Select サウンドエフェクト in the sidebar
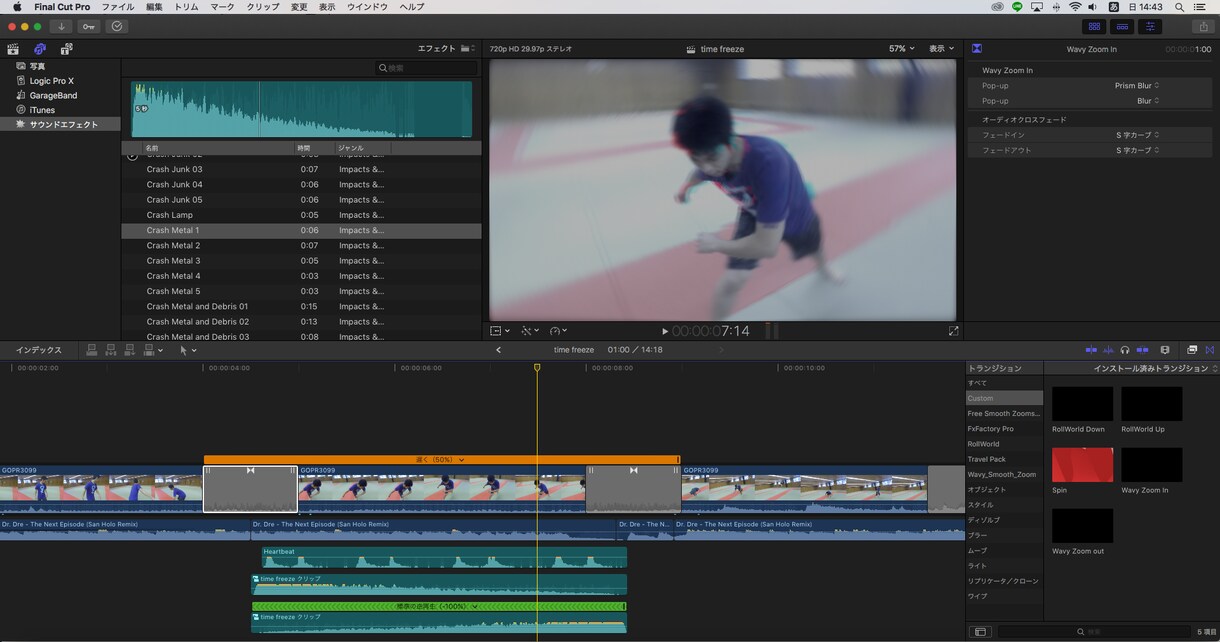 [61, 125]
